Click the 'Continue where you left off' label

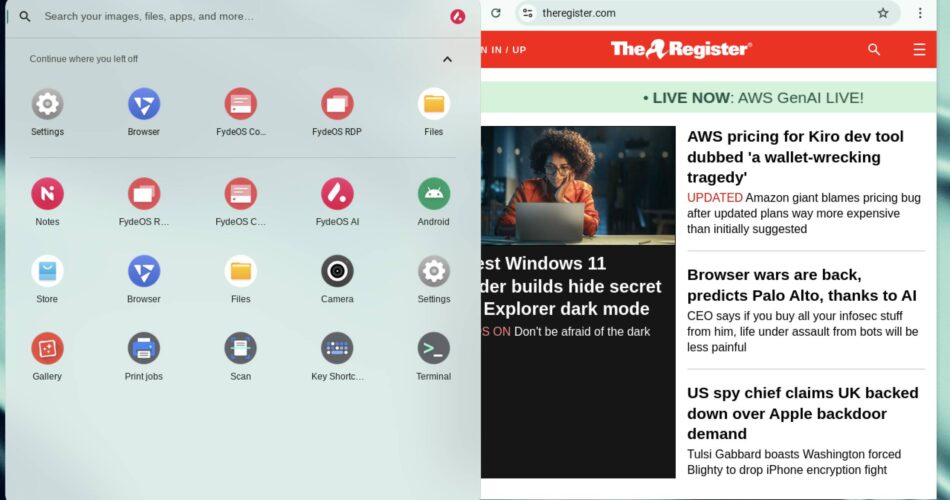pos(84,59)
